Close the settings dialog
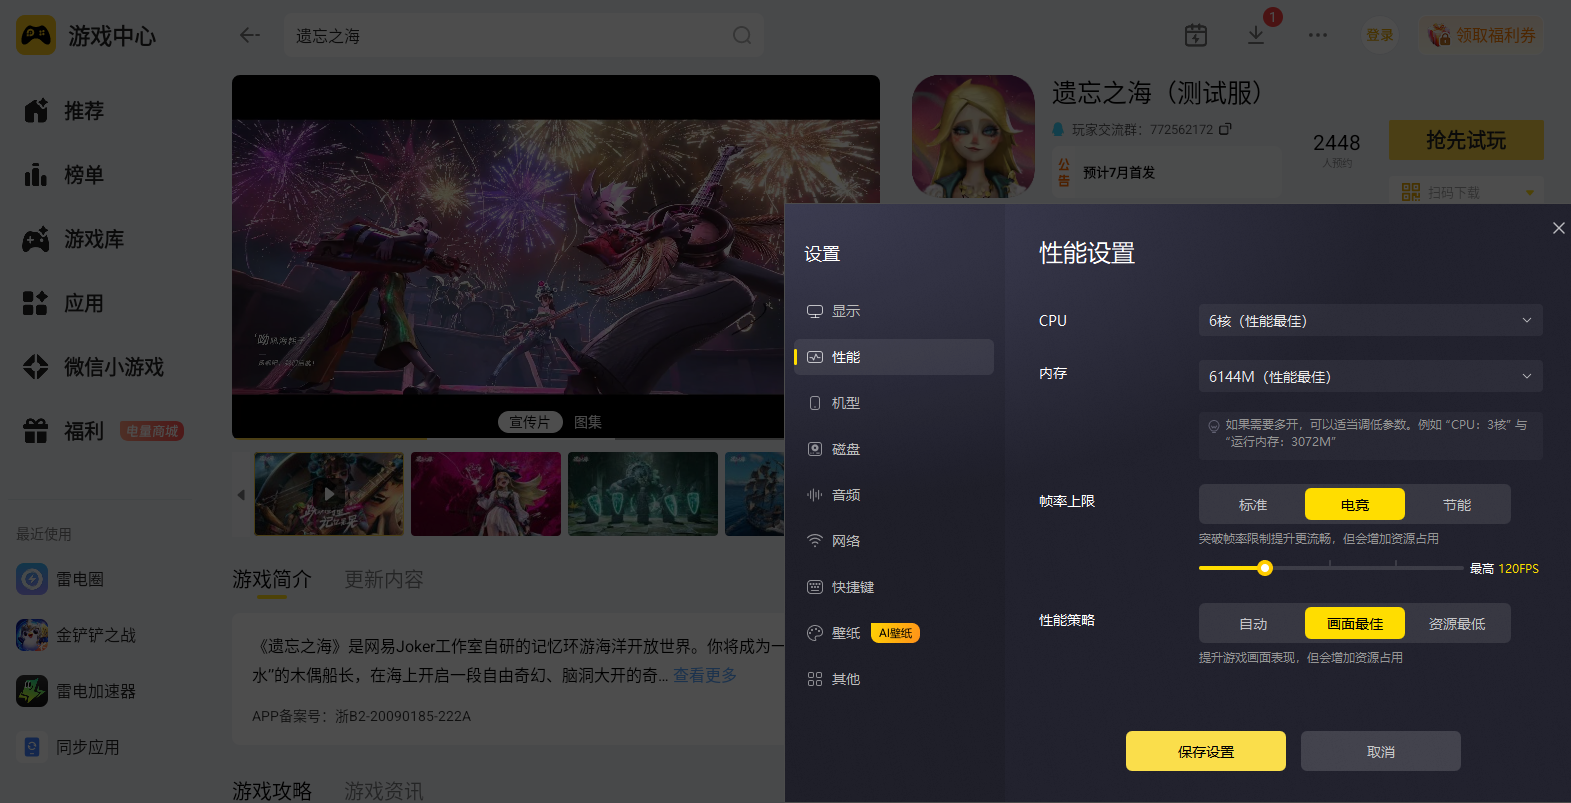This screenshot has height=803, width=1571. click(x=1558, y=228)
